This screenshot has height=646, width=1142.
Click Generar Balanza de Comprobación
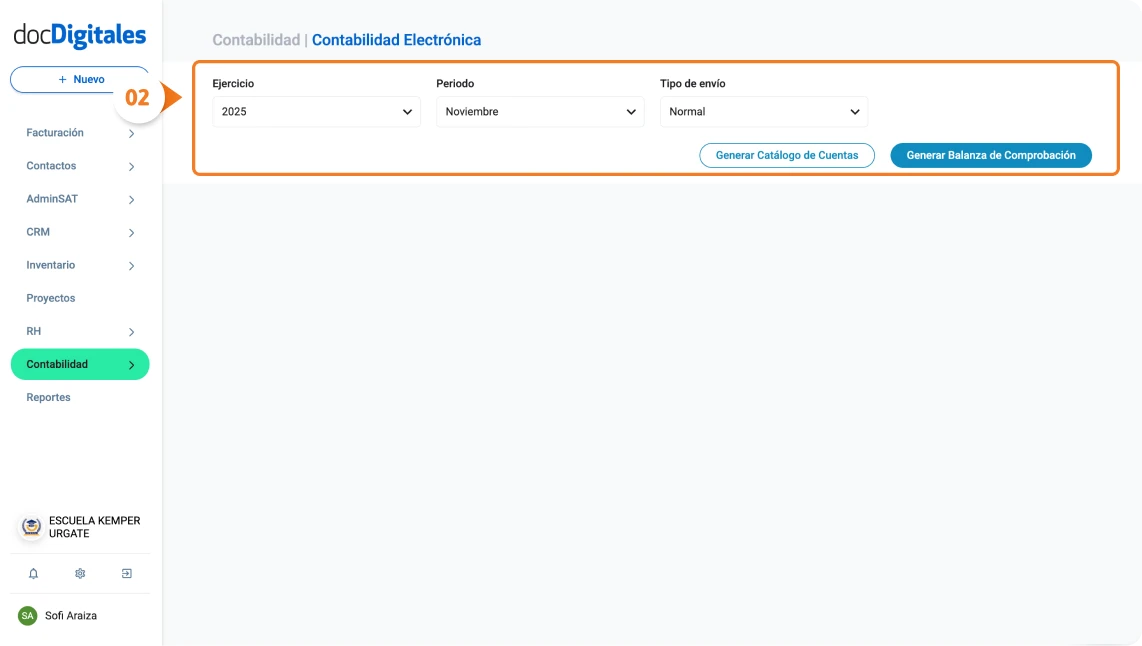991,155
